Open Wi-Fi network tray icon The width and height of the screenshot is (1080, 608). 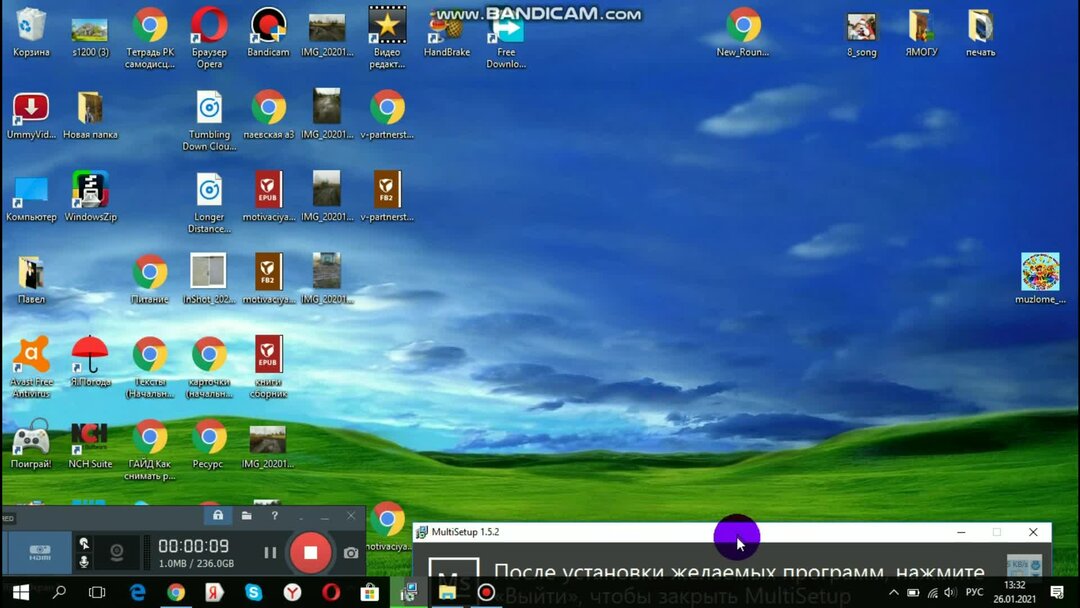pyautogui.click(x=932, y=592)
